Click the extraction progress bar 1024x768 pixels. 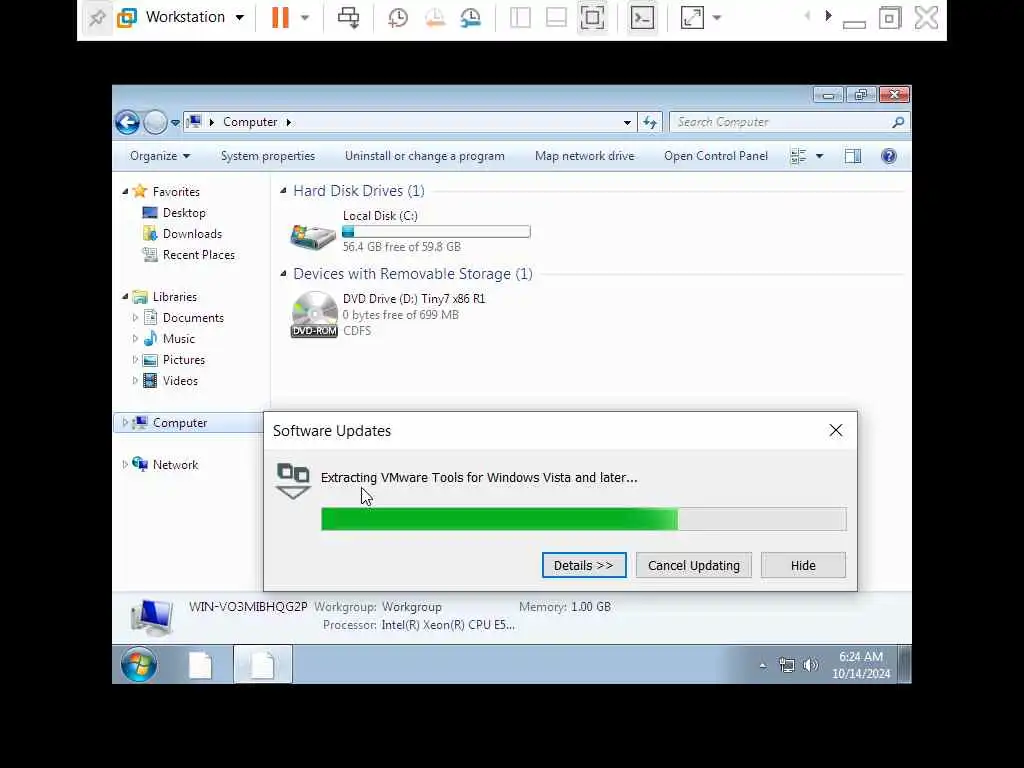(x=584, y=519)
